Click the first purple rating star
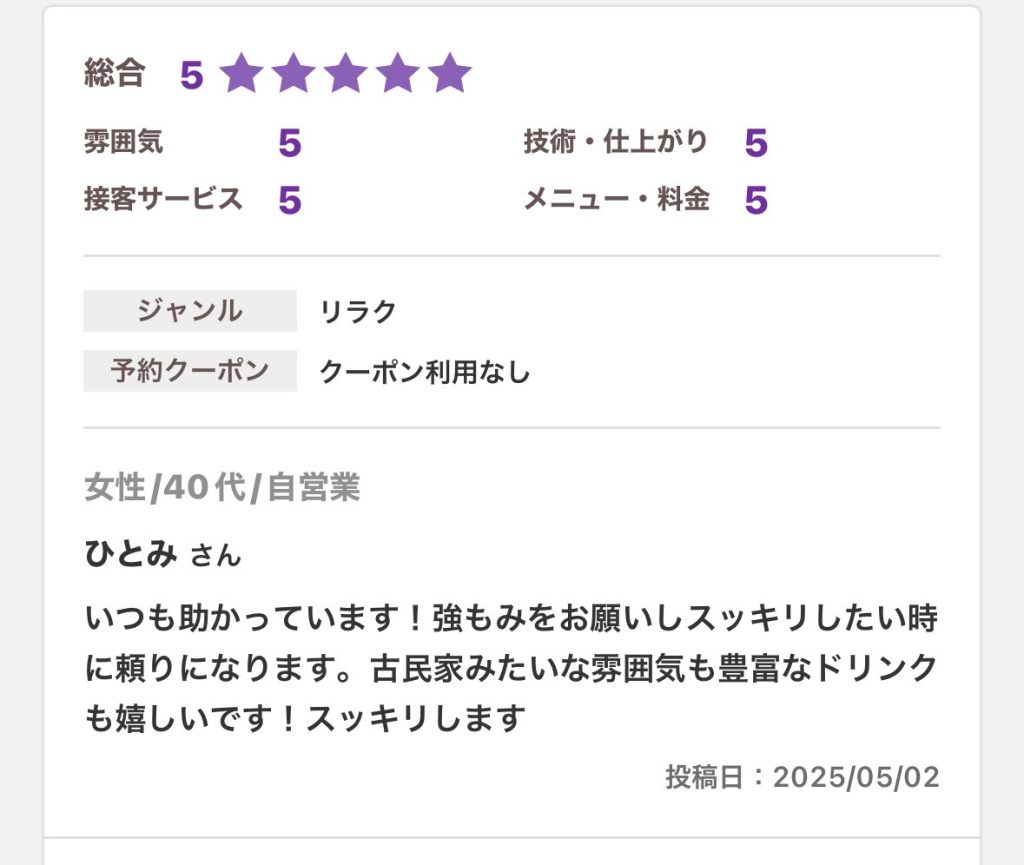The height and width of the screenshot is (865, 1024). point(241,72)
